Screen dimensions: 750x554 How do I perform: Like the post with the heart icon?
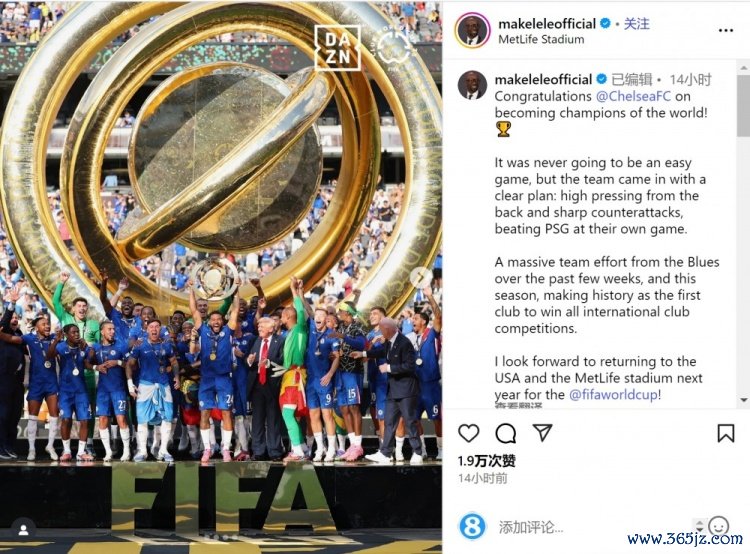coord(468,433)
